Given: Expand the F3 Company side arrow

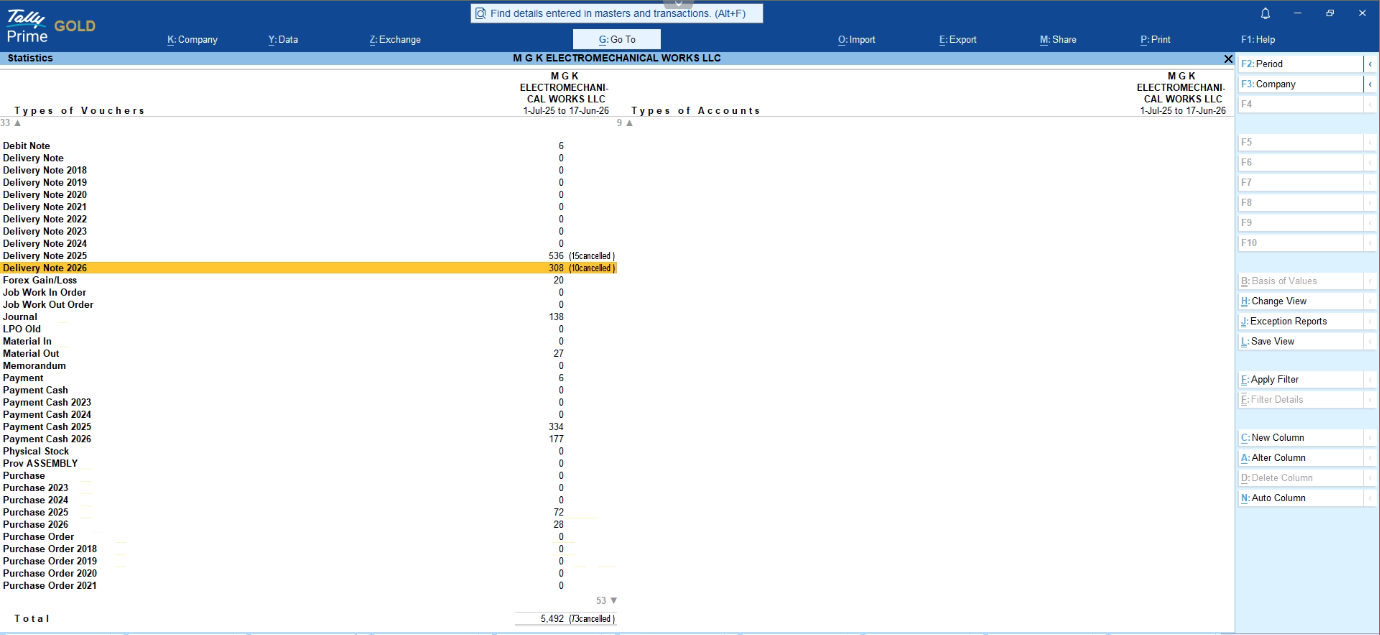Looking at the screenshot, I should (x=1370, y=84).
